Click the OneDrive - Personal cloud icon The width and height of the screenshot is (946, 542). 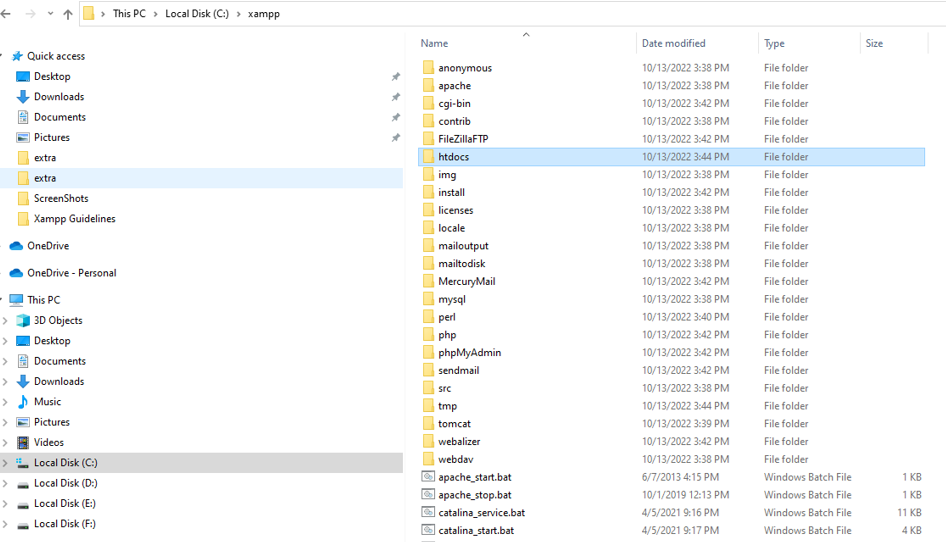(17, 273)
